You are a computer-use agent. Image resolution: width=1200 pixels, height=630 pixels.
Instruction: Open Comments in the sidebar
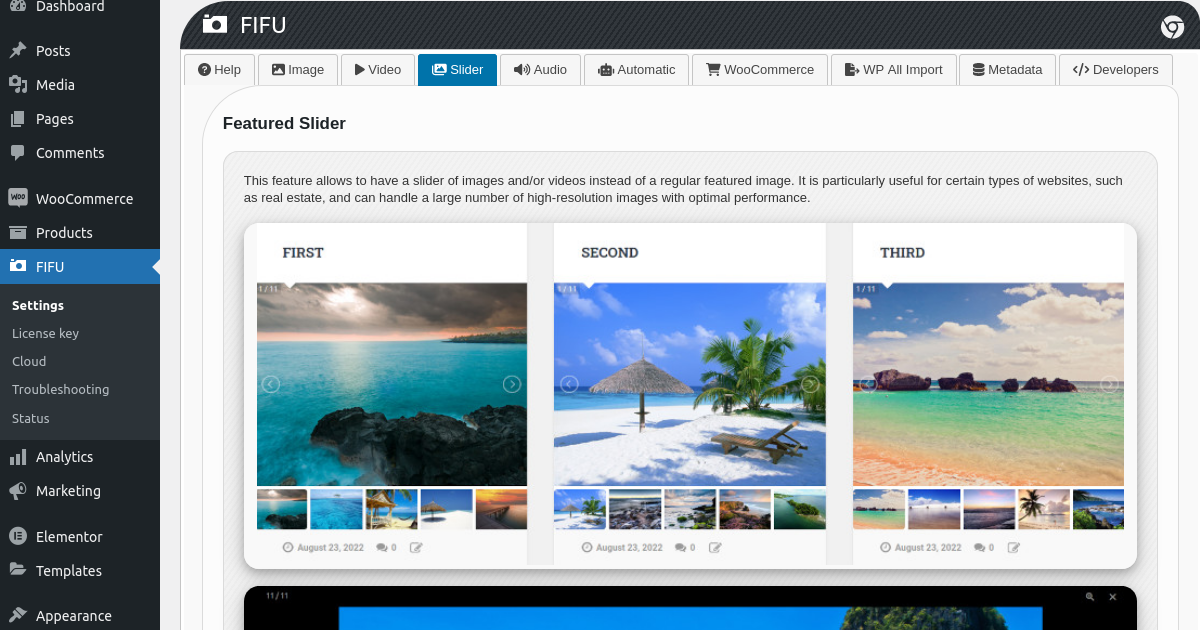[x=80, y=153]
